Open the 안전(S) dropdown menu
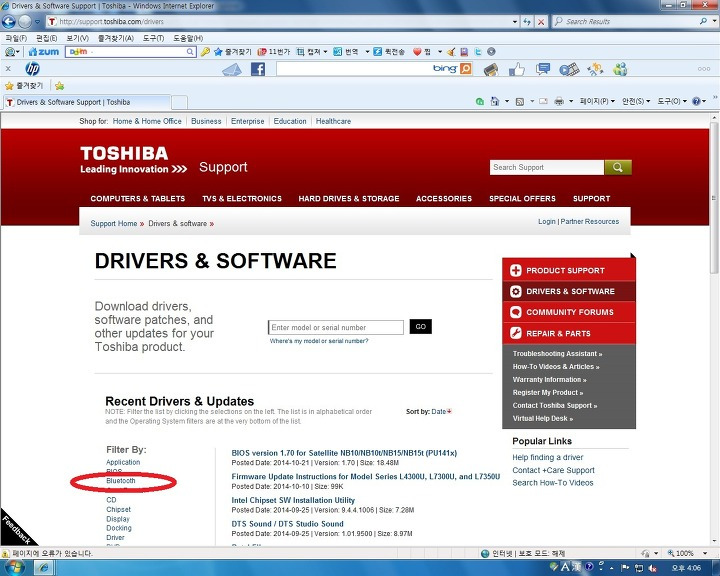This screenshot has width=720, height=576. (636, 101)
